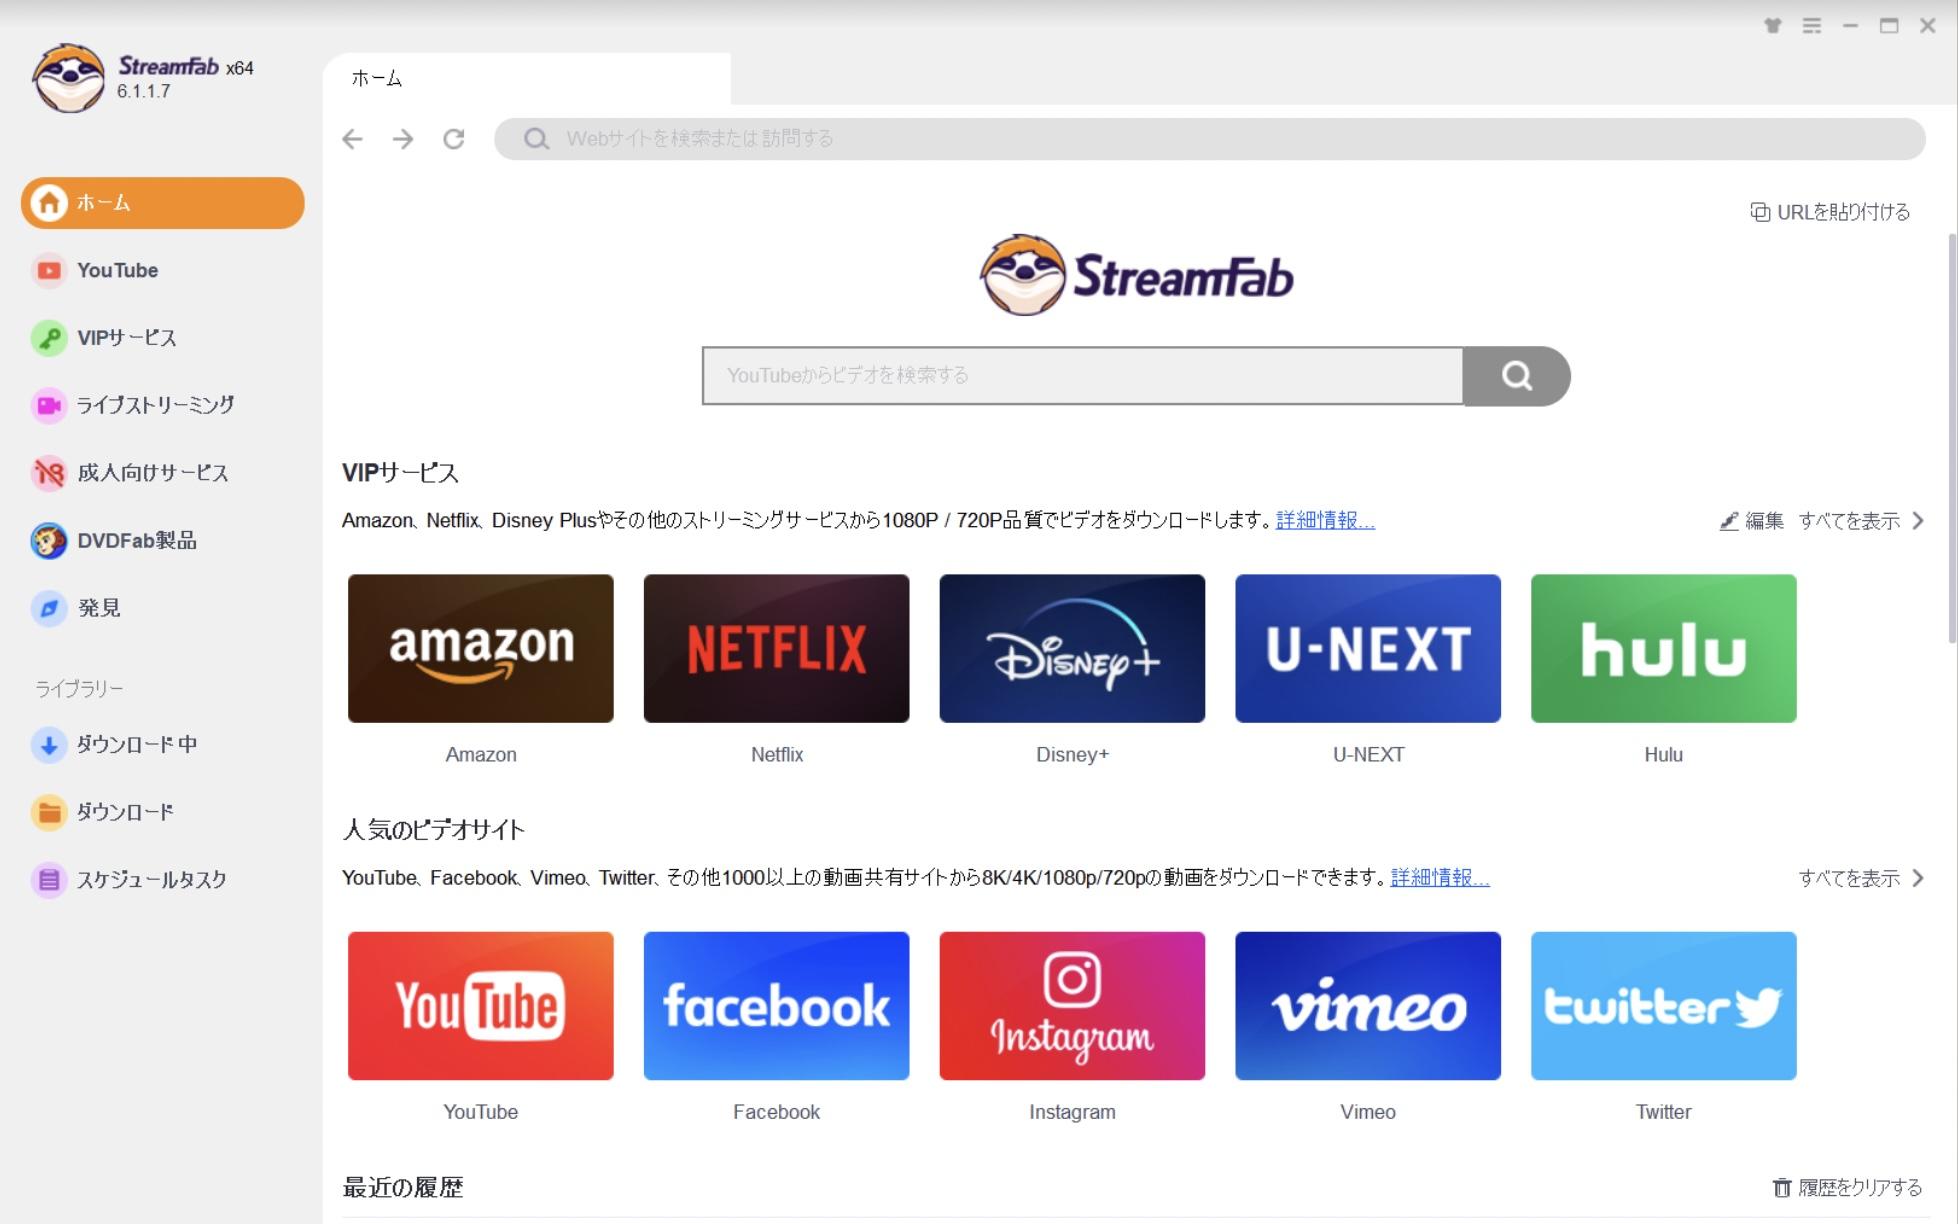The image size is (1958, 1224).
Task: Open the VIPサービス sidebar section
Action: pos(163,338)
